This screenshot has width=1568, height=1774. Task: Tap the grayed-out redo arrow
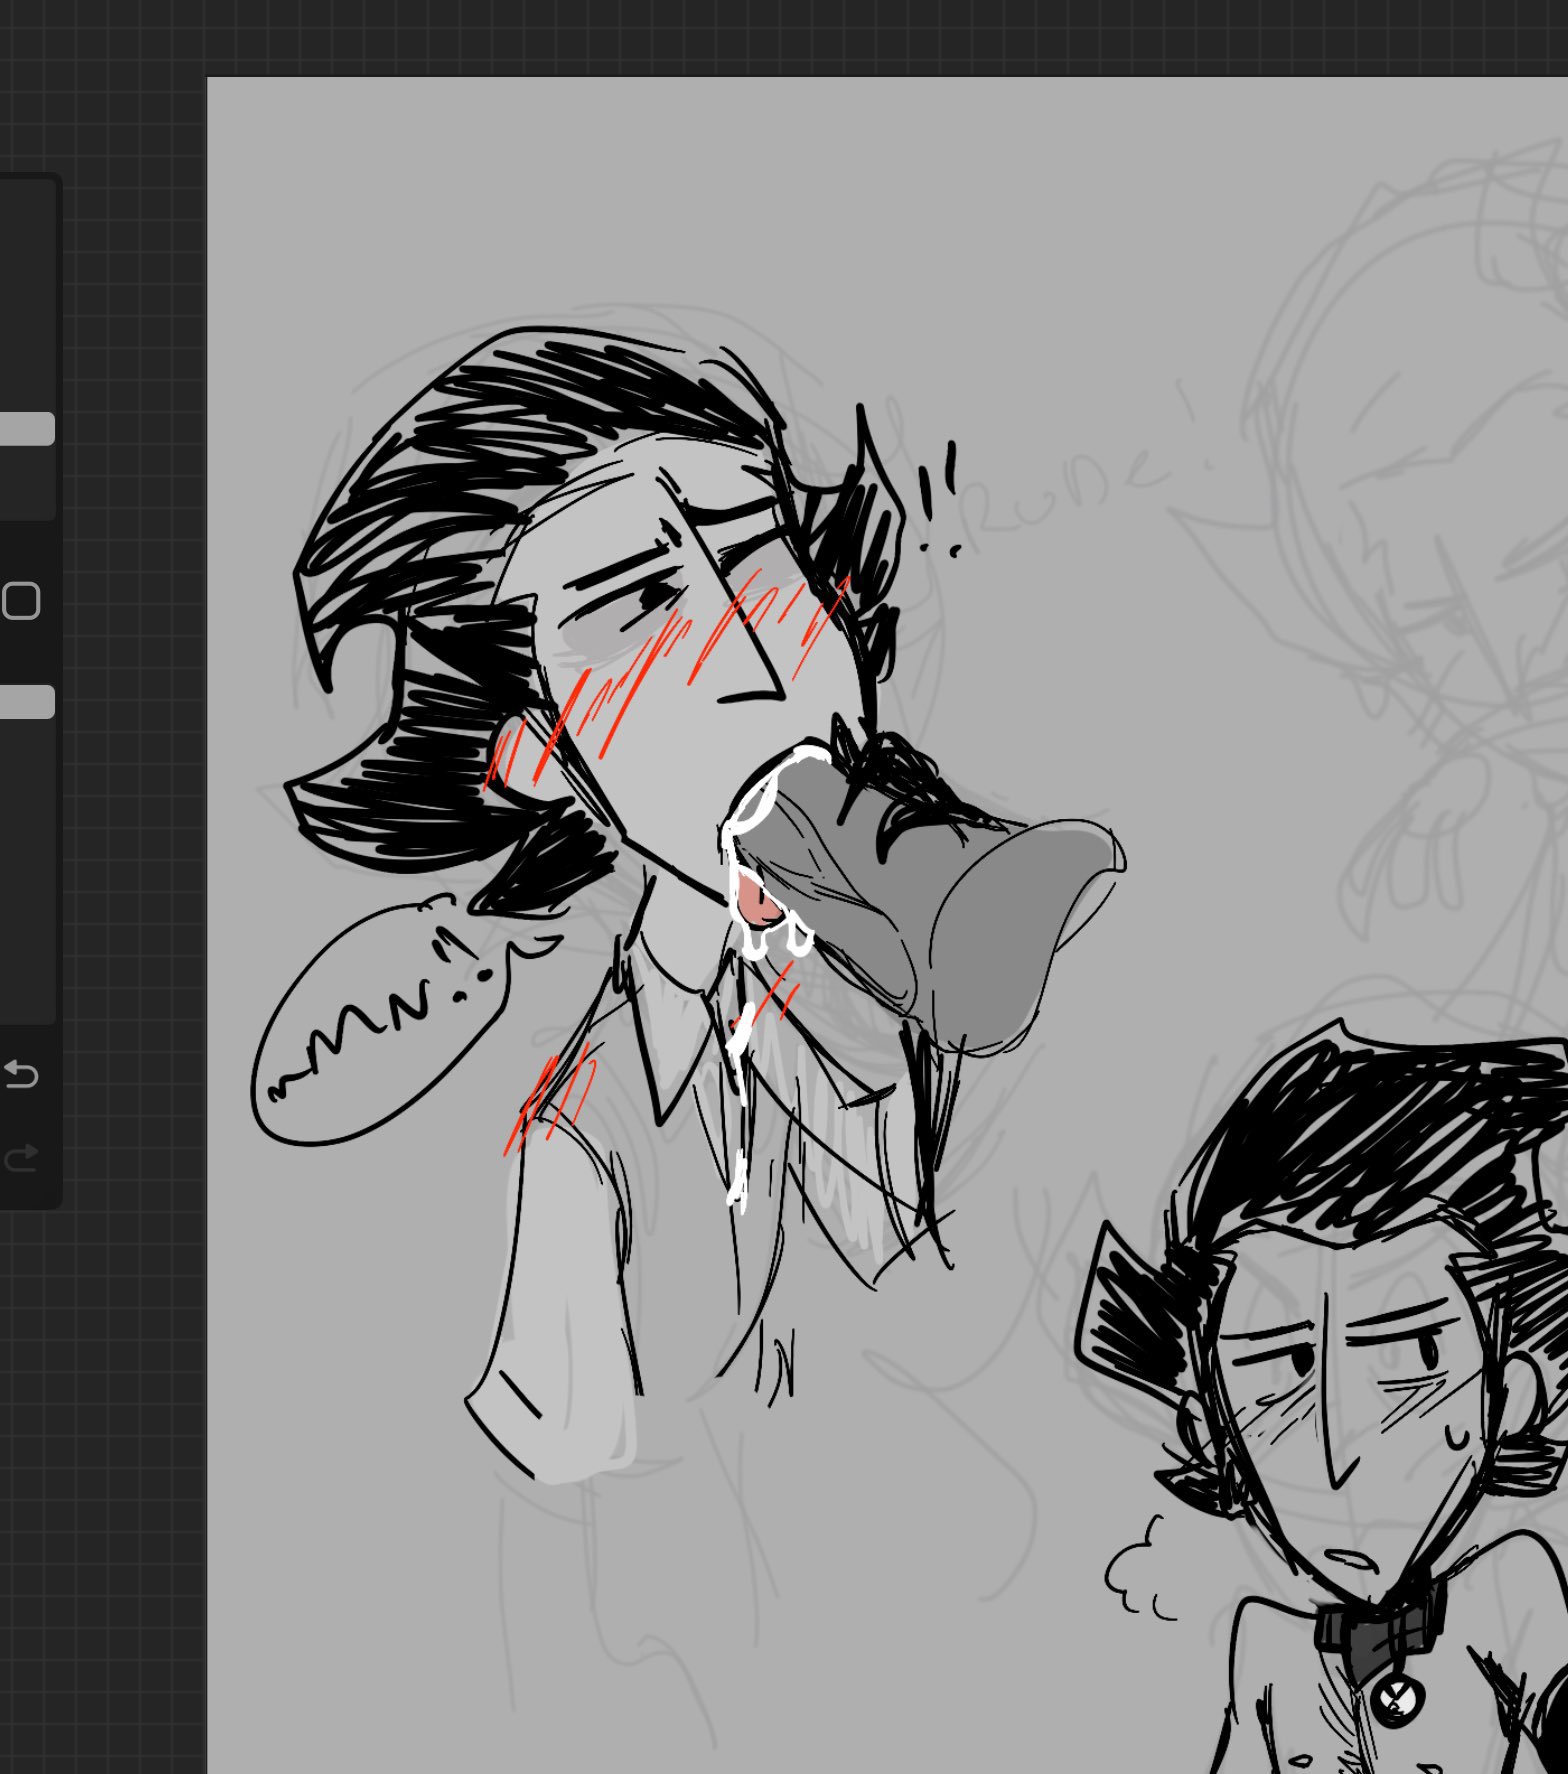click(22, 1158)
